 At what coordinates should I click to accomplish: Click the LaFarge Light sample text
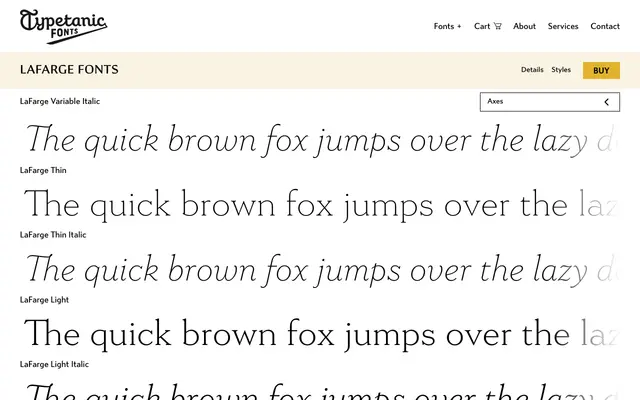coord(322,334)
